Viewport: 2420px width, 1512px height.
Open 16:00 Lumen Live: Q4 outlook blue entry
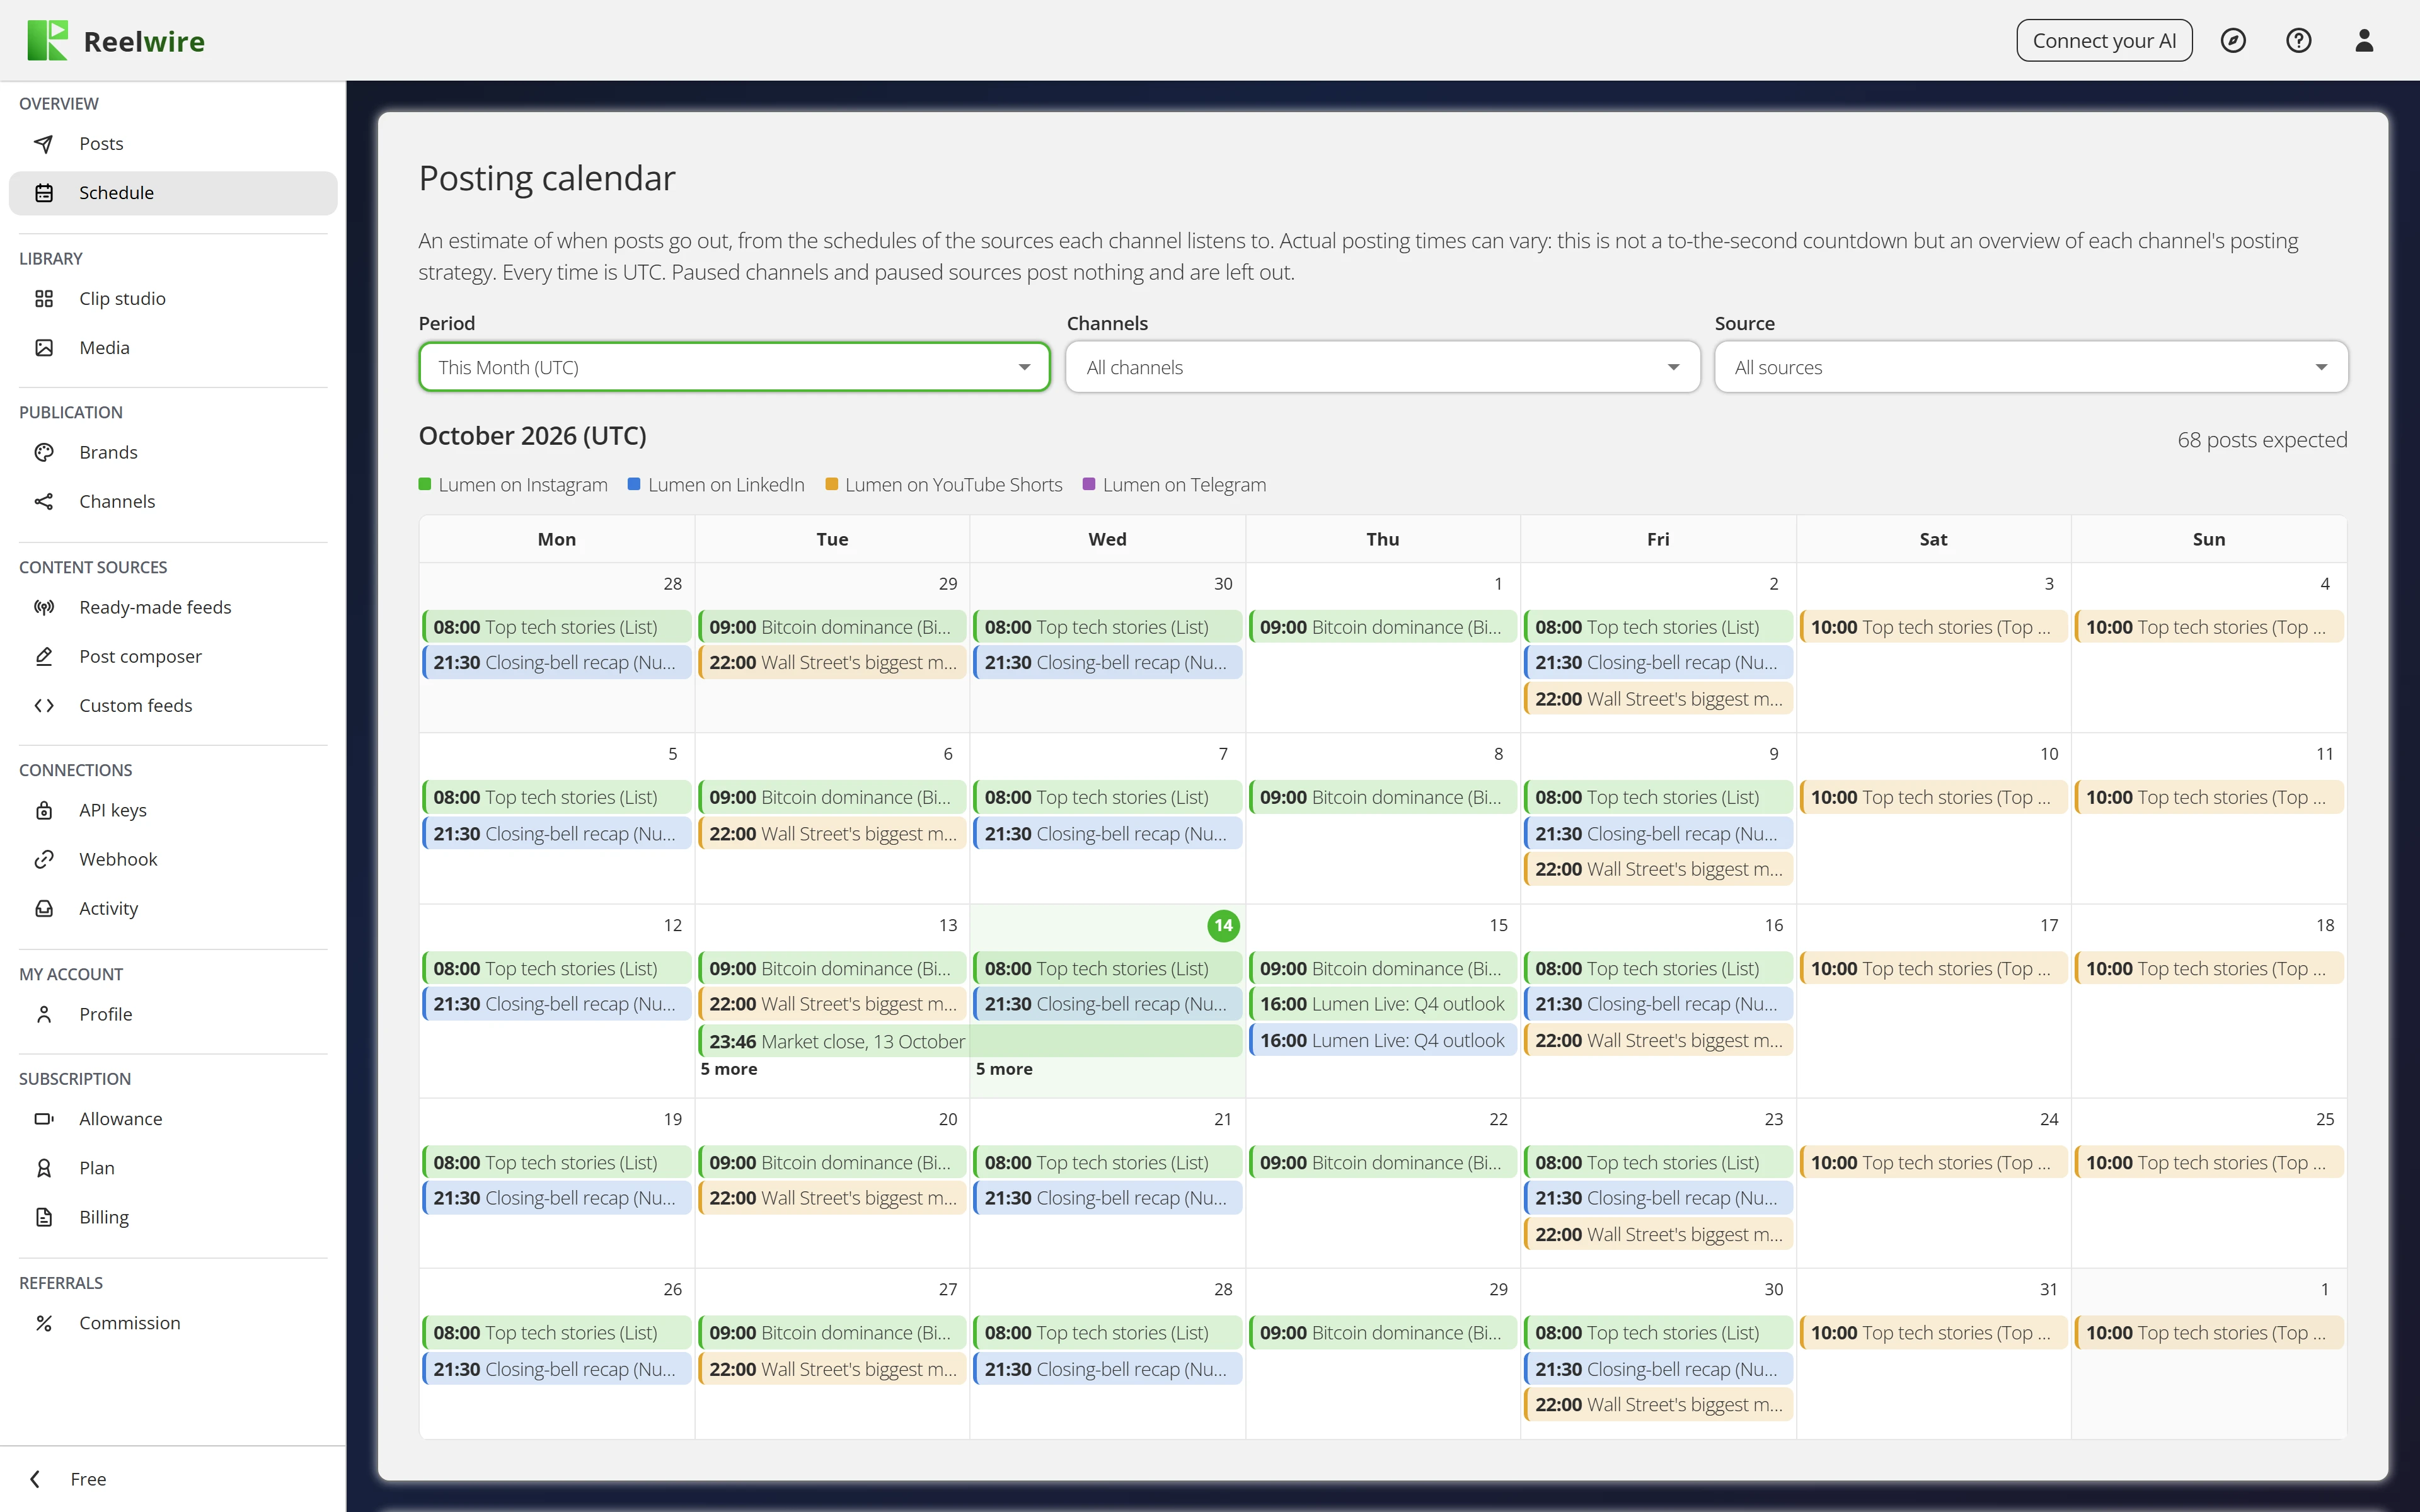pos(1383,1040)
